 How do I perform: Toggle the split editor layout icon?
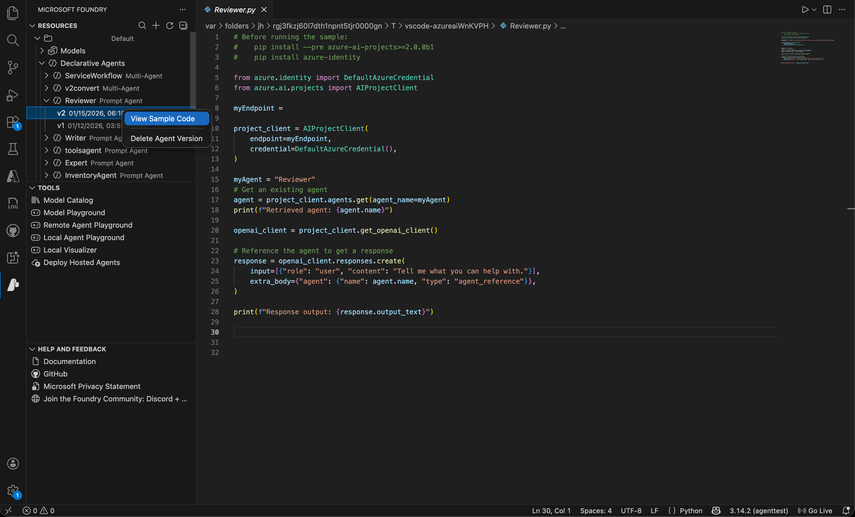[827, 10]
